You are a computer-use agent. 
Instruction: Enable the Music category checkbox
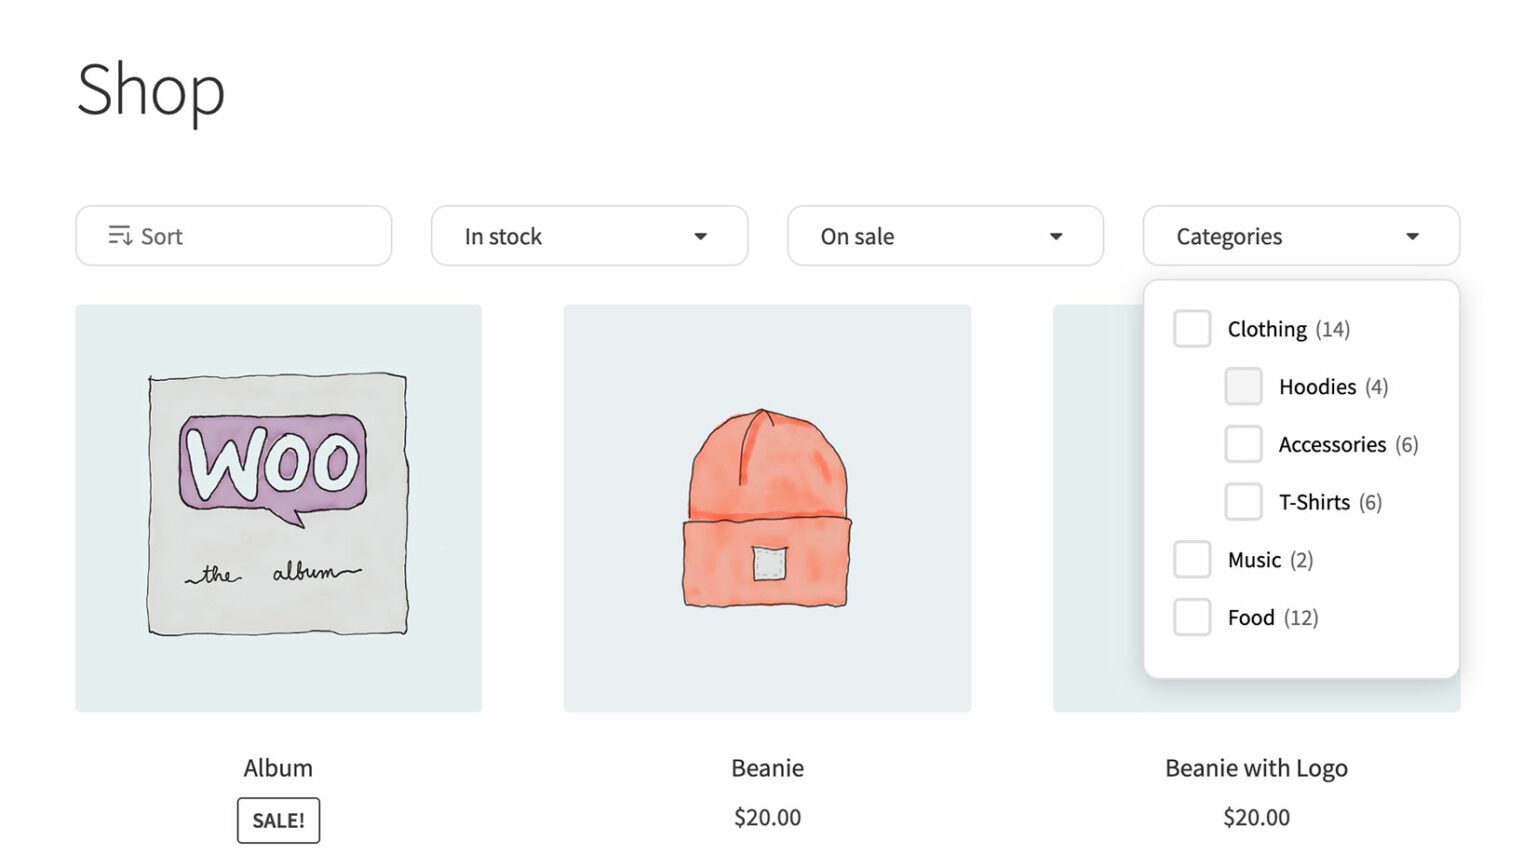click(1192, 559)
